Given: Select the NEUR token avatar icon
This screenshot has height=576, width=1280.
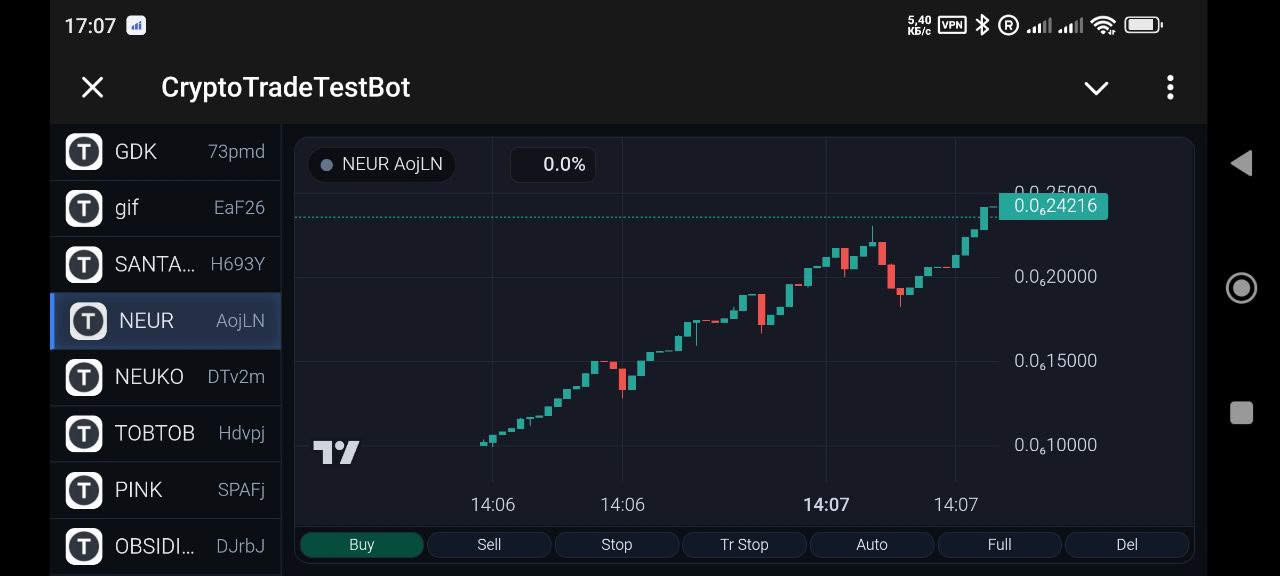Looking at the screenshot, I should pos(87,320).
